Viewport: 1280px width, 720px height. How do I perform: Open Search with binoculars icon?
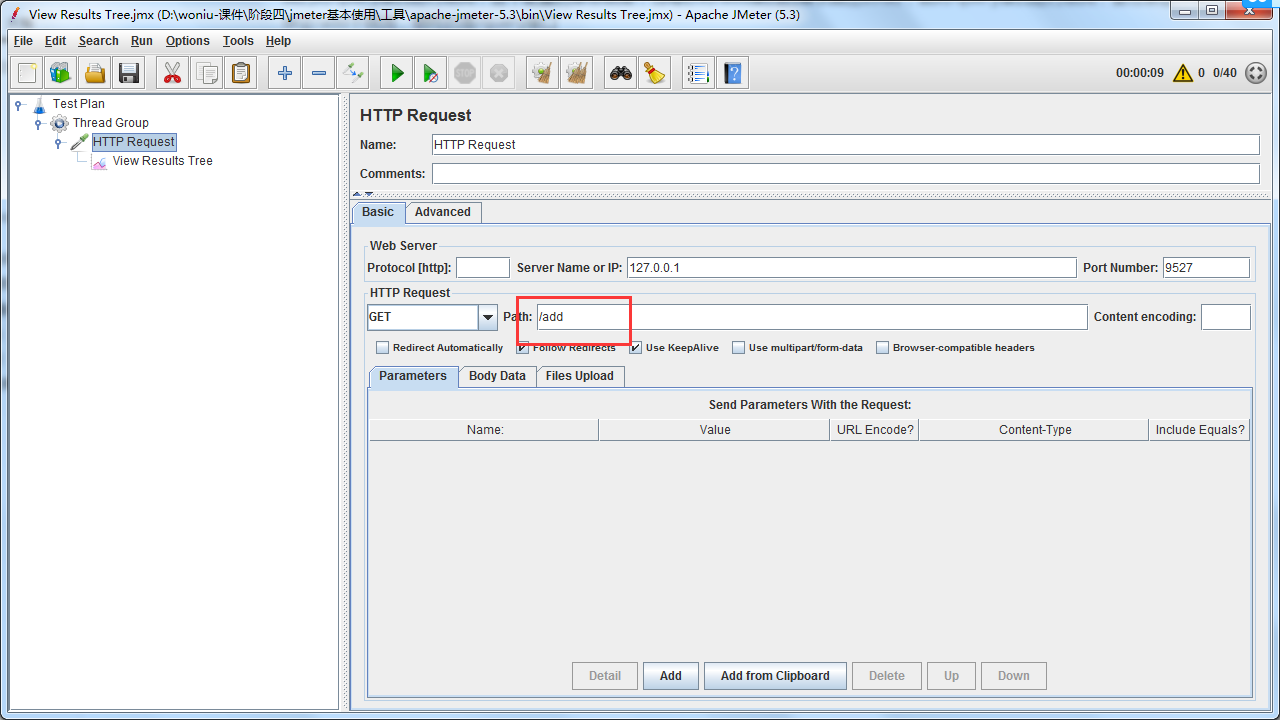(621, 73)
